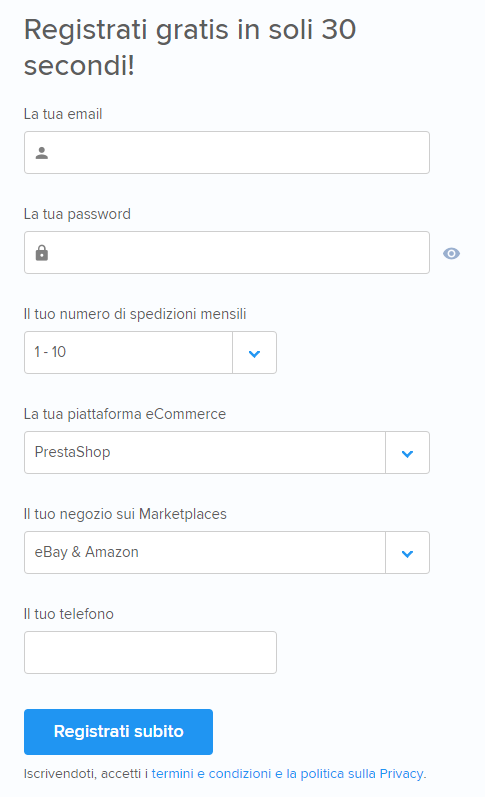Select the 1 - 10 shipments combo box
The image size is (485, 797).
point(150,353)
